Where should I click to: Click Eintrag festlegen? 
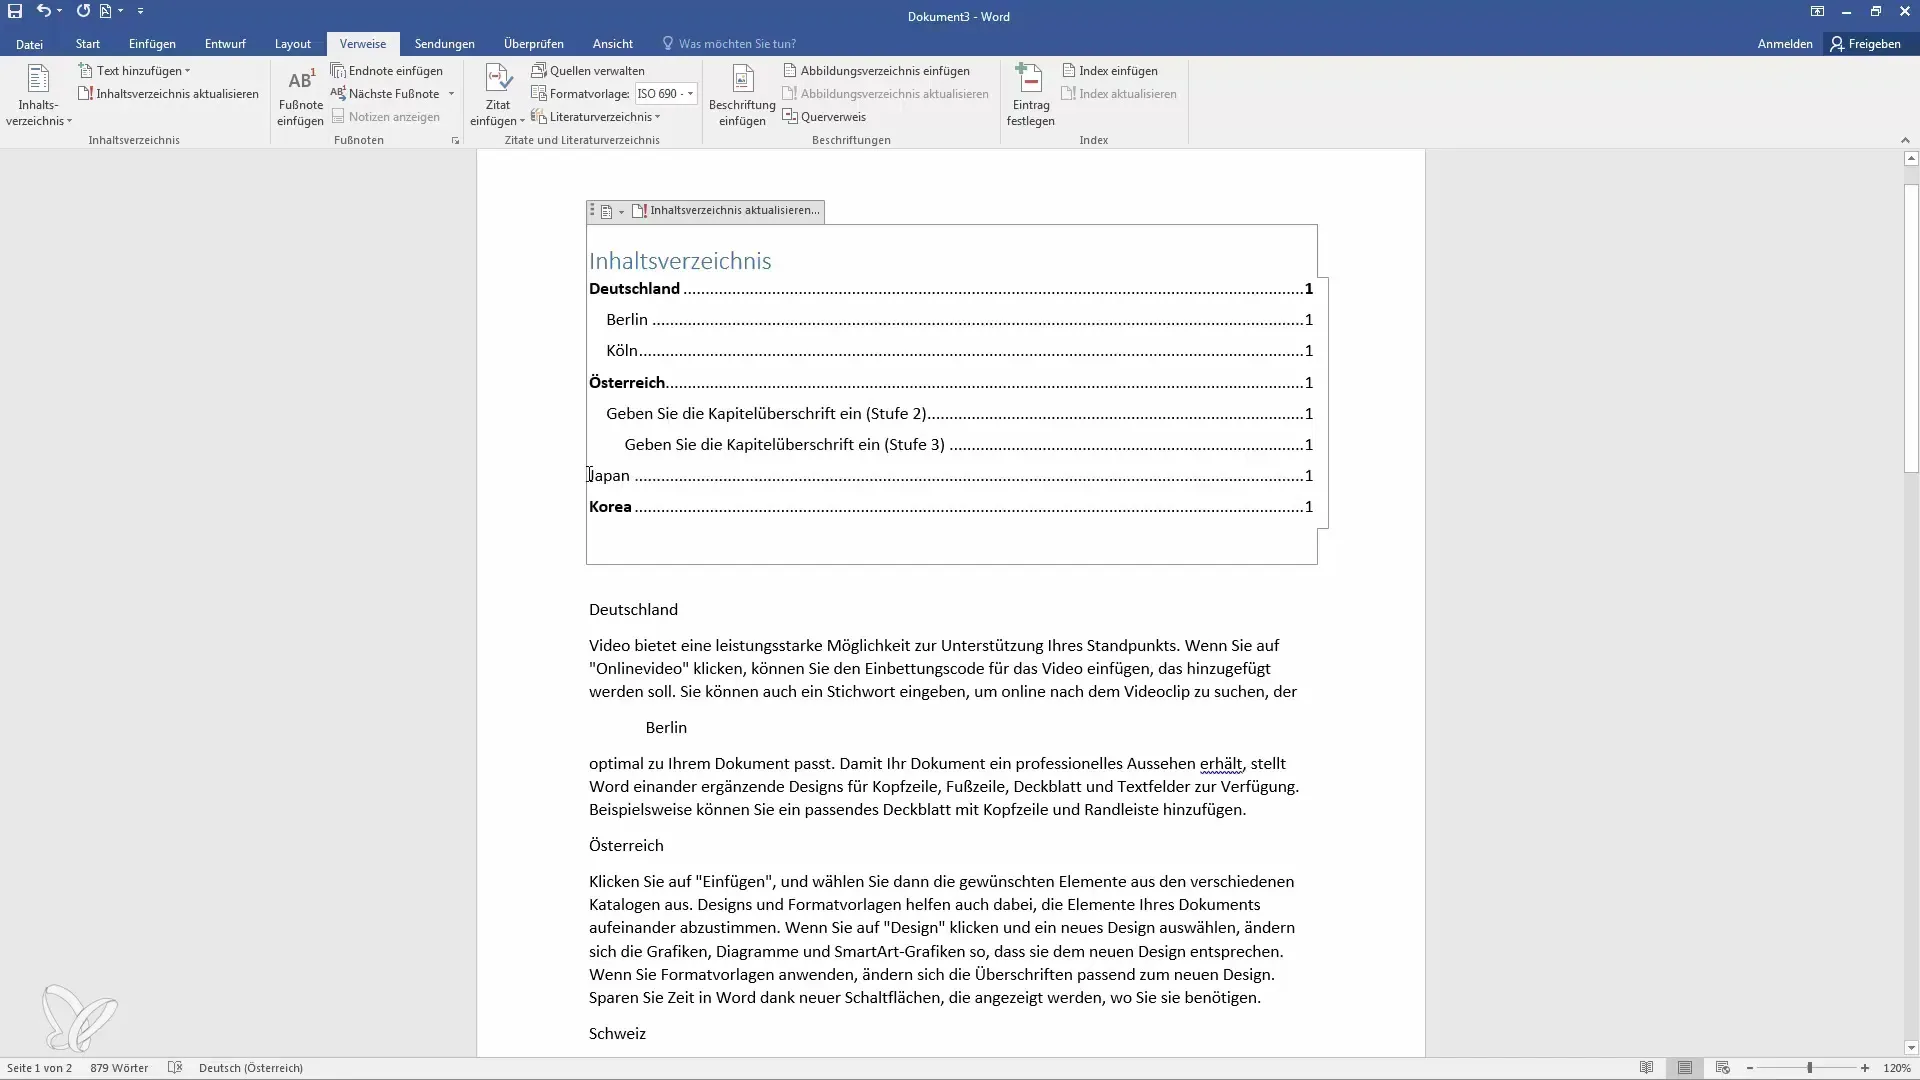pos(1030,97)
